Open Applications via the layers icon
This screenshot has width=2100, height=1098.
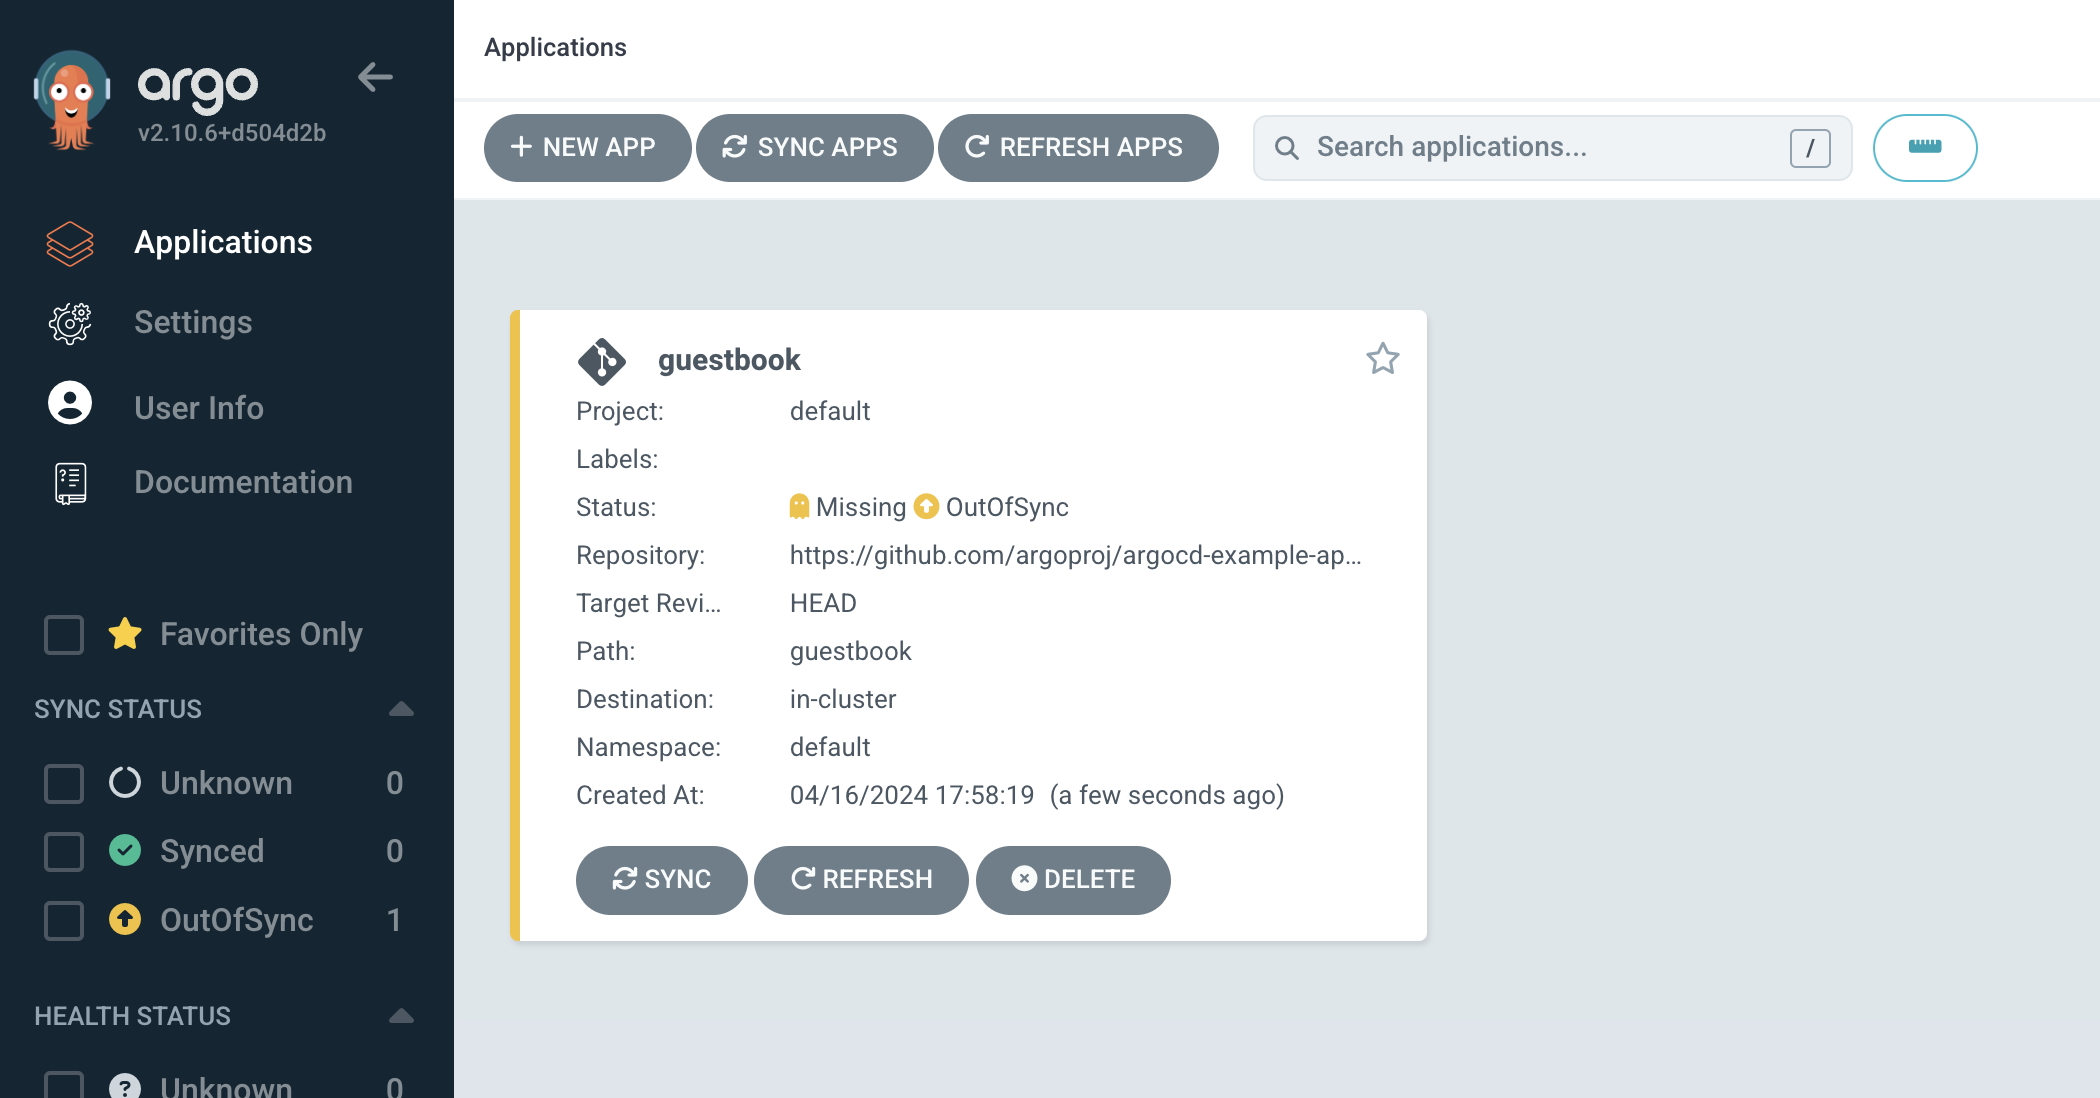(x=70, y=243)
